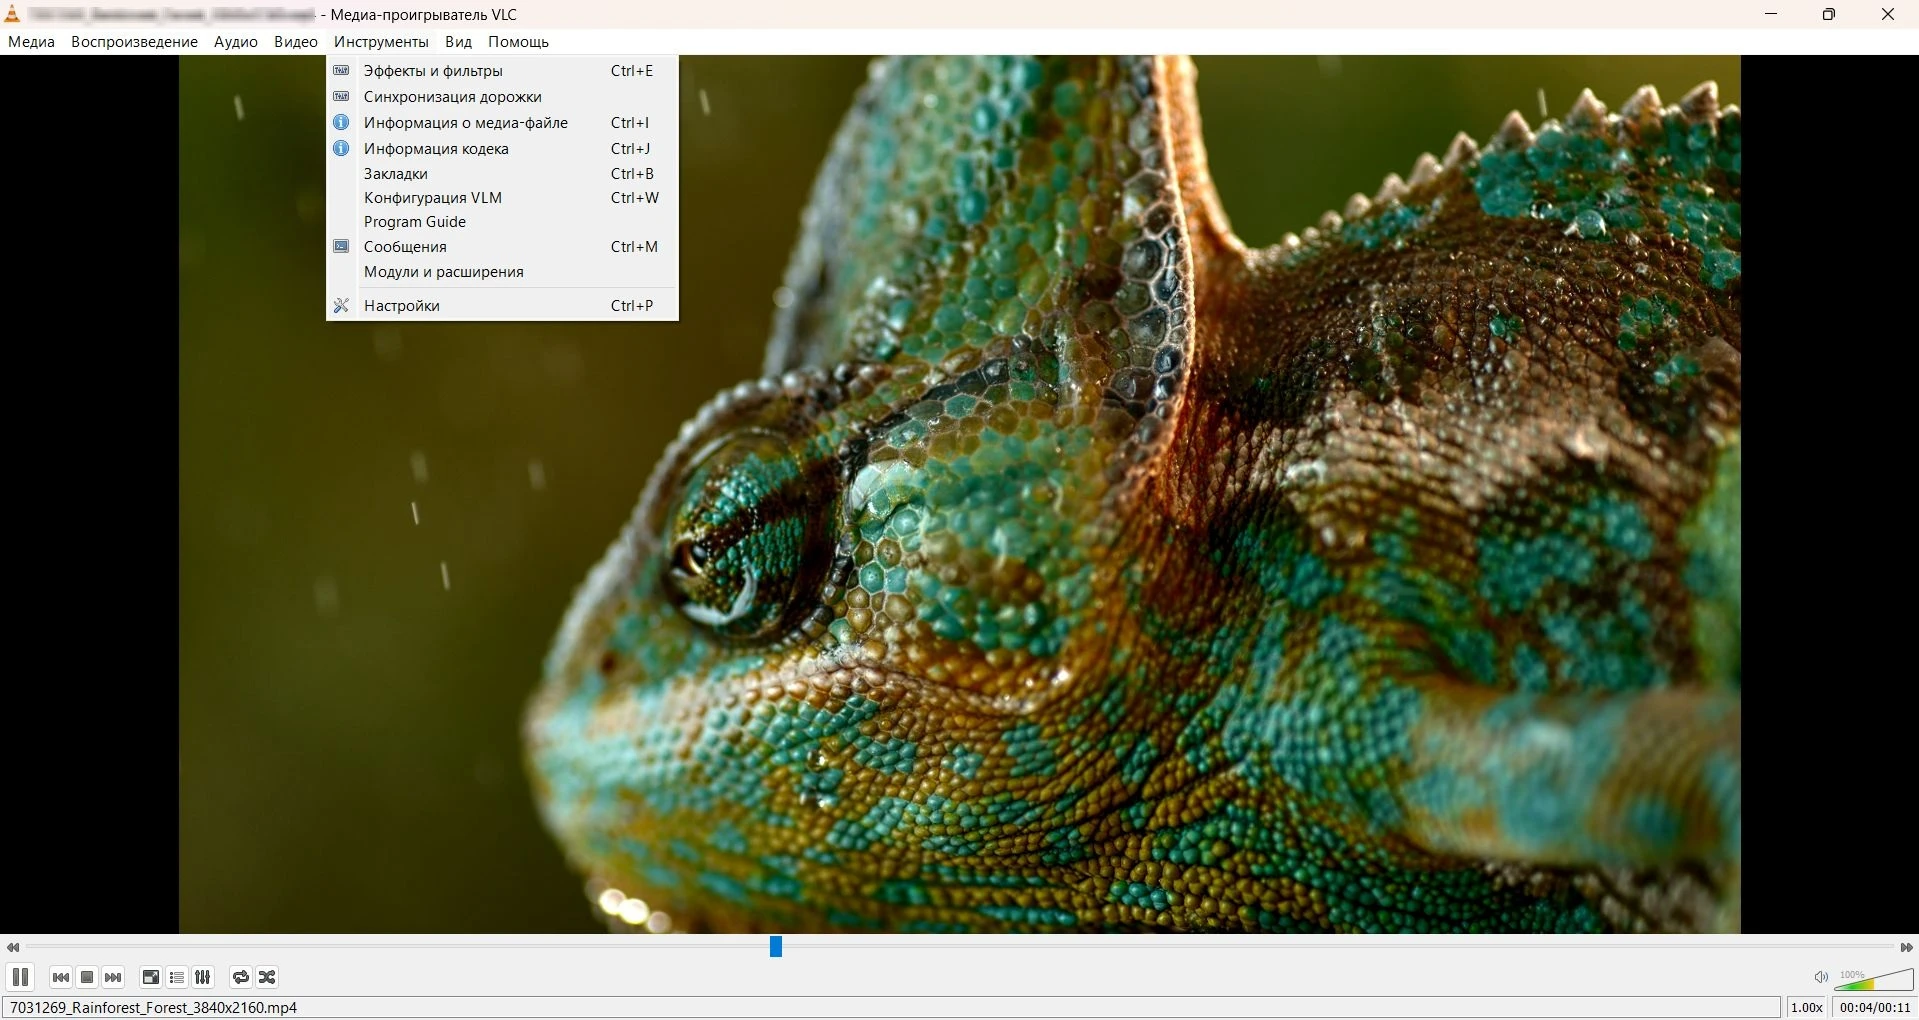Skip to next media item
1919x1020 pixels.
(114, 977)
